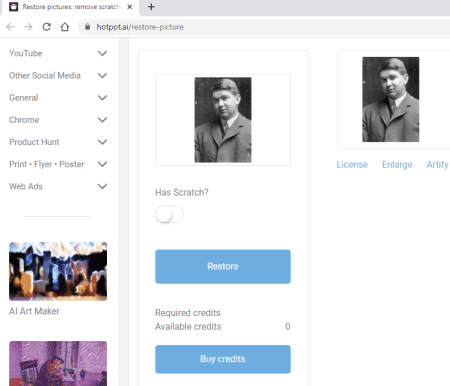
Task: Toggle the Has Scratch switch
Action: point(169,215)
